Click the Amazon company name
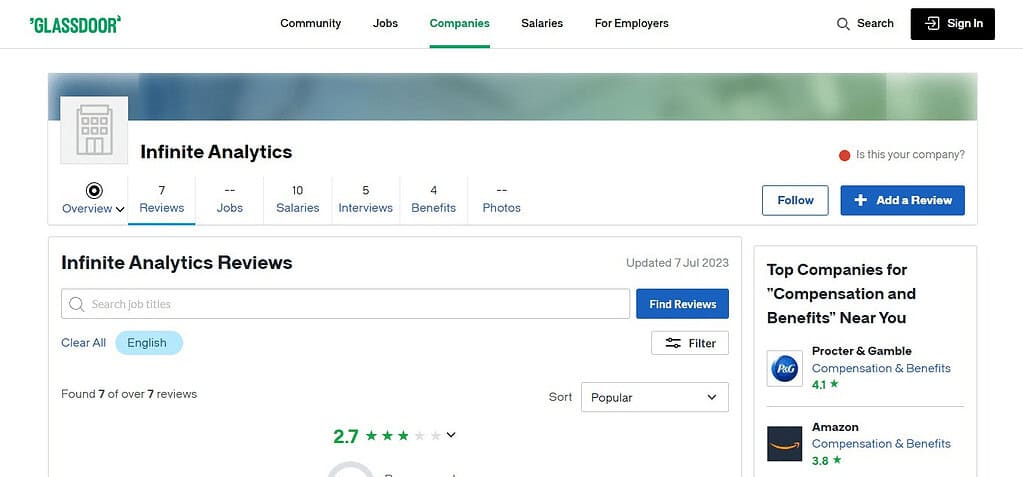Screen dimensions: 1023x477 [835, 427]
